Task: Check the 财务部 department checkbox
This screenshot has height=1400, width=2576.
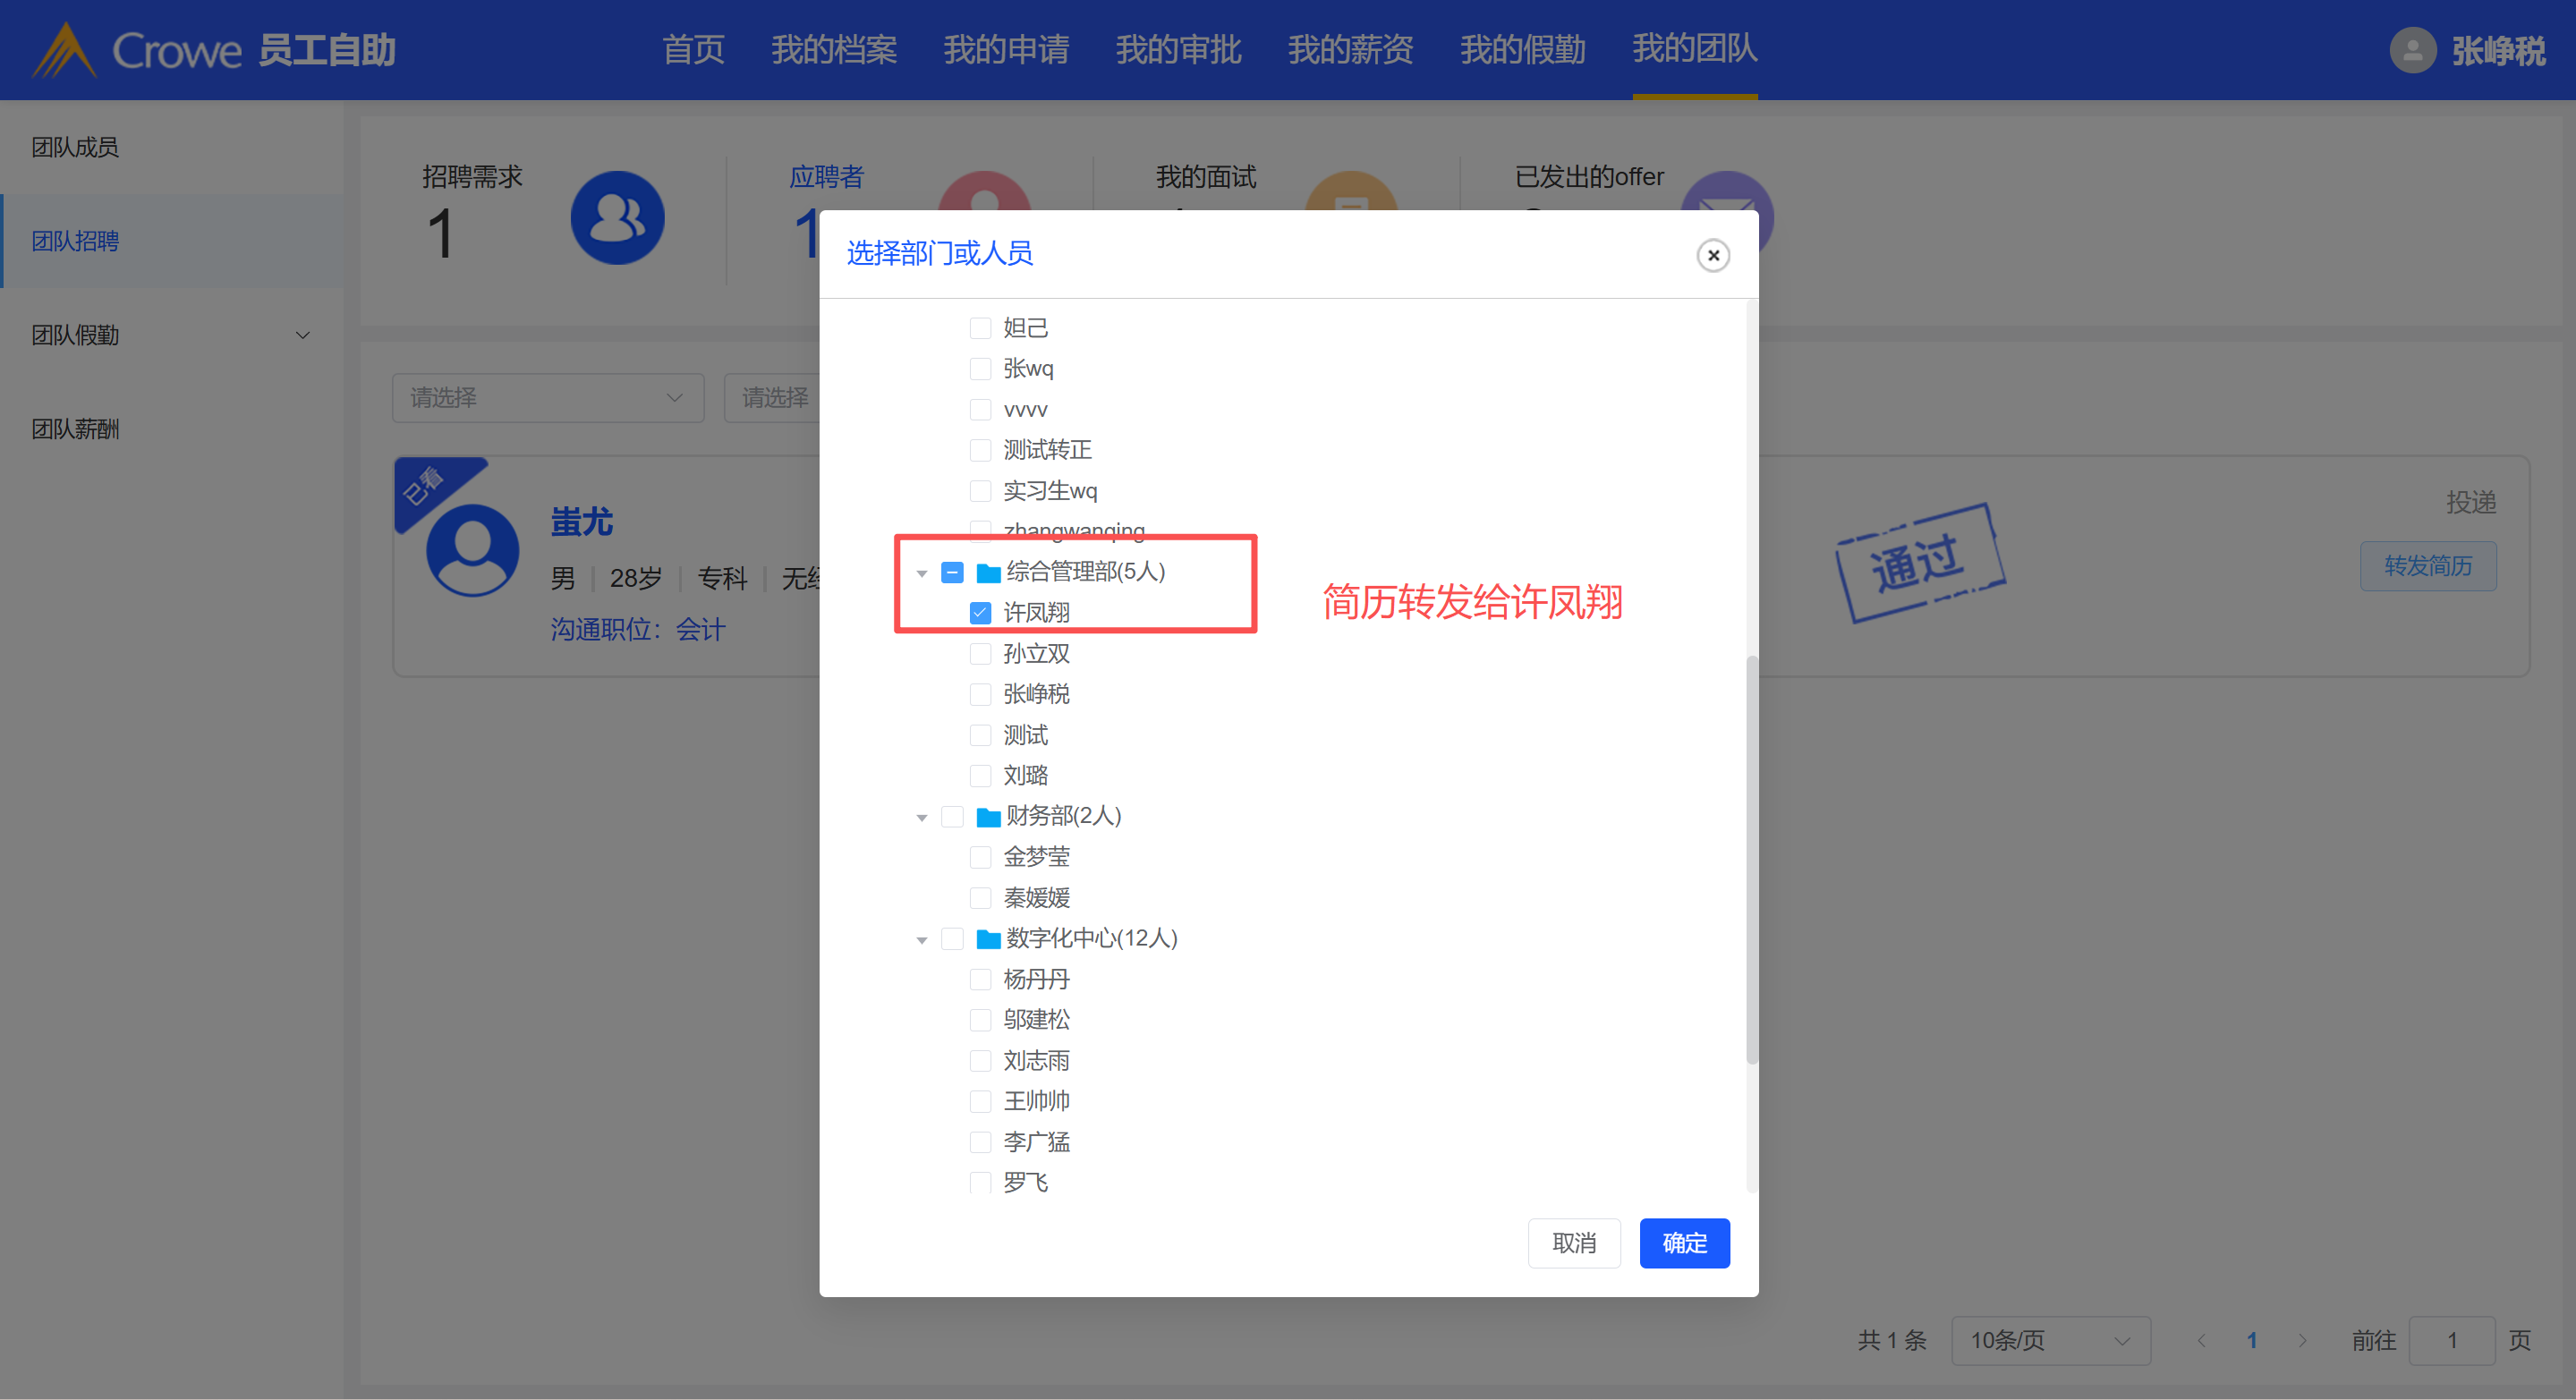Action: 952,817
